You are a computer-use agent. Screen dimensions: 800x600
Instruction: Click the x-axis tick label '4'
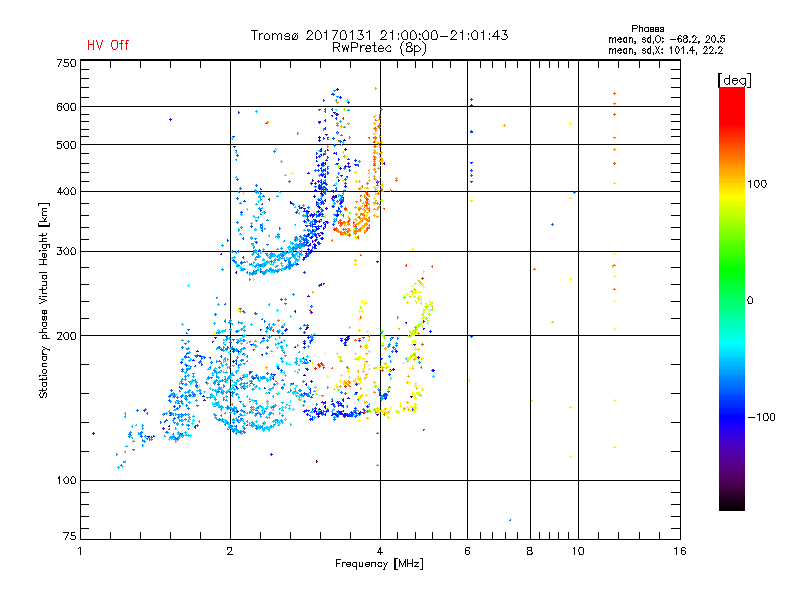click(380, 551)
